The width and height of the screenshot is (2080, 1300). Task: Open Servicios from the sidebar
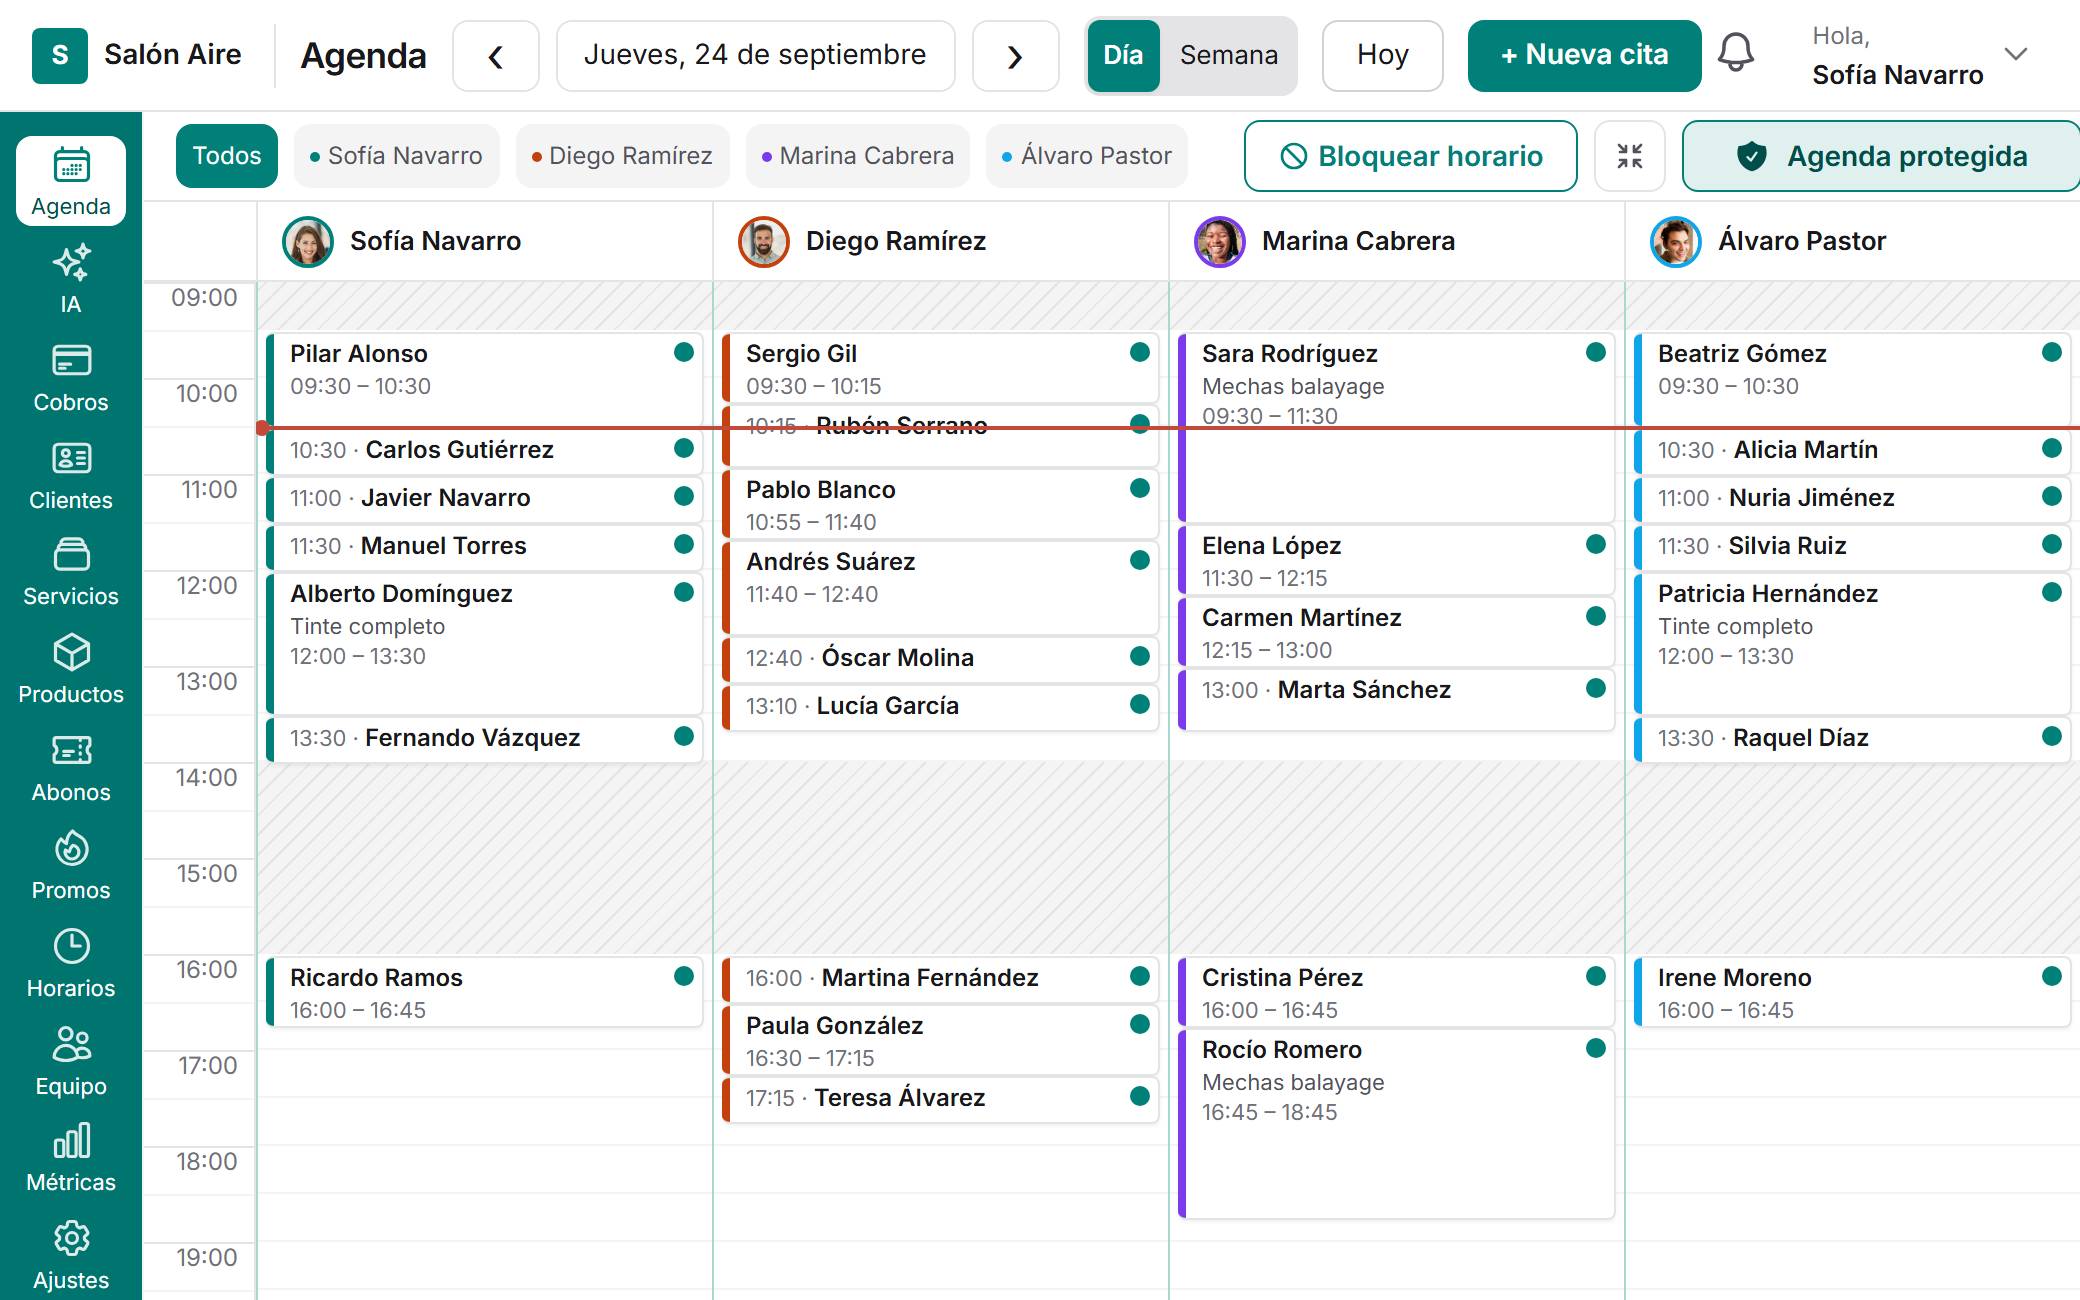pos(70,572)
